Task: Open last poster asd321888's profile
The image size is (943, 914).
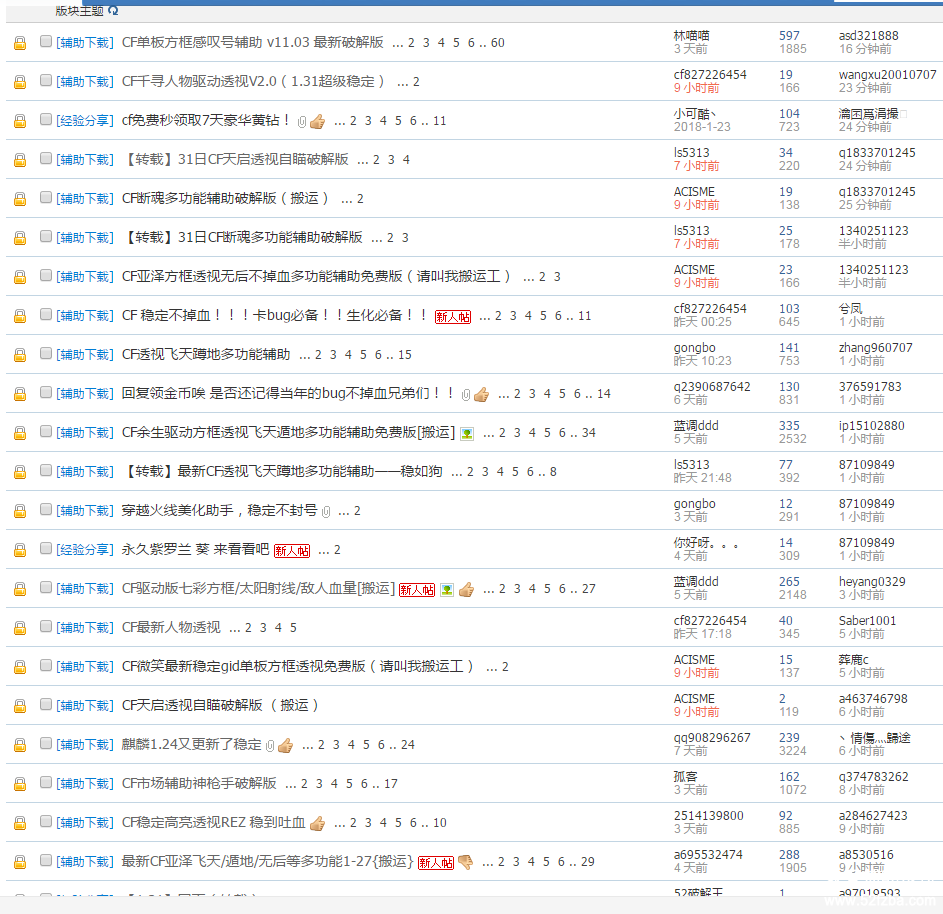Action: point(868,35)
